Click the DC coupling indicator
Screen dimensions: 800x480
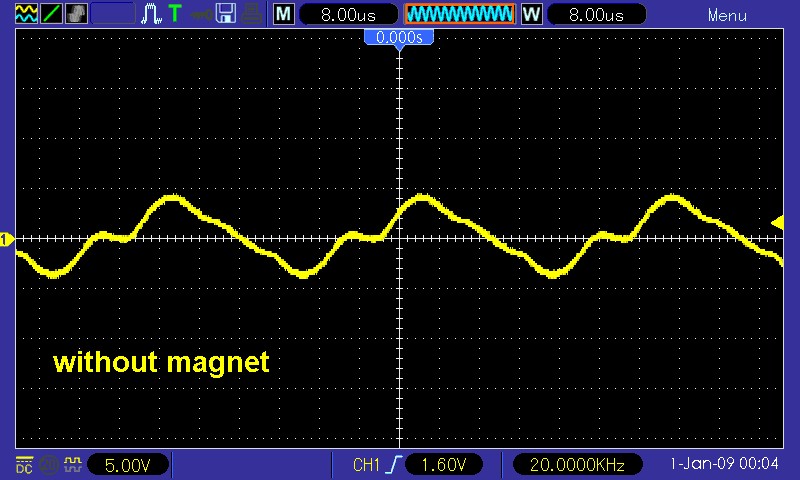click(x=24, y=464)
